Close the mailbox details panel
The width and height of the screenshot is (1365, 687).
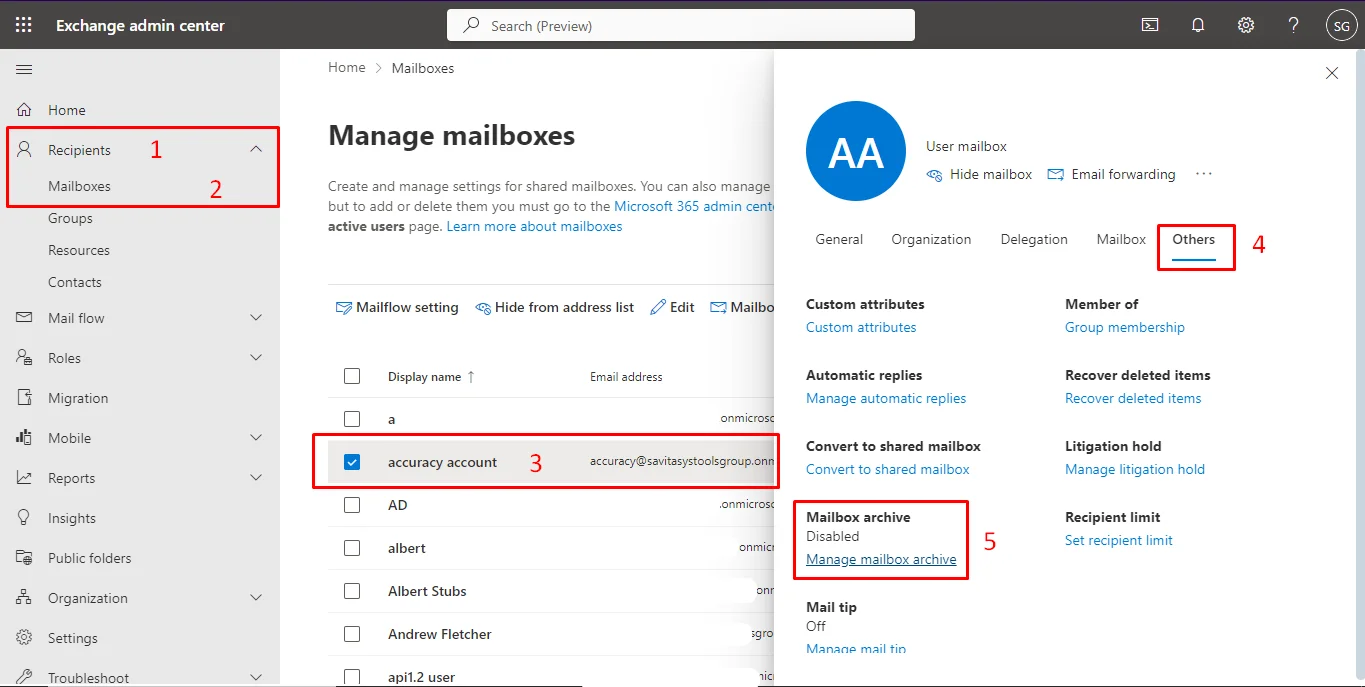1332,73
